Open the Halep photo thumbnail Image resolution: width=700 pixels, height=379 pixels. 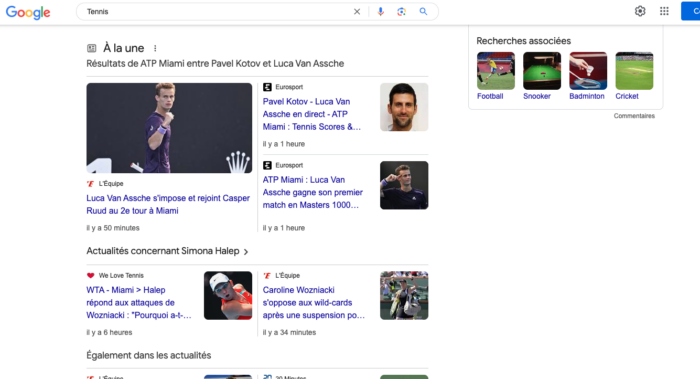coord(228,296)
